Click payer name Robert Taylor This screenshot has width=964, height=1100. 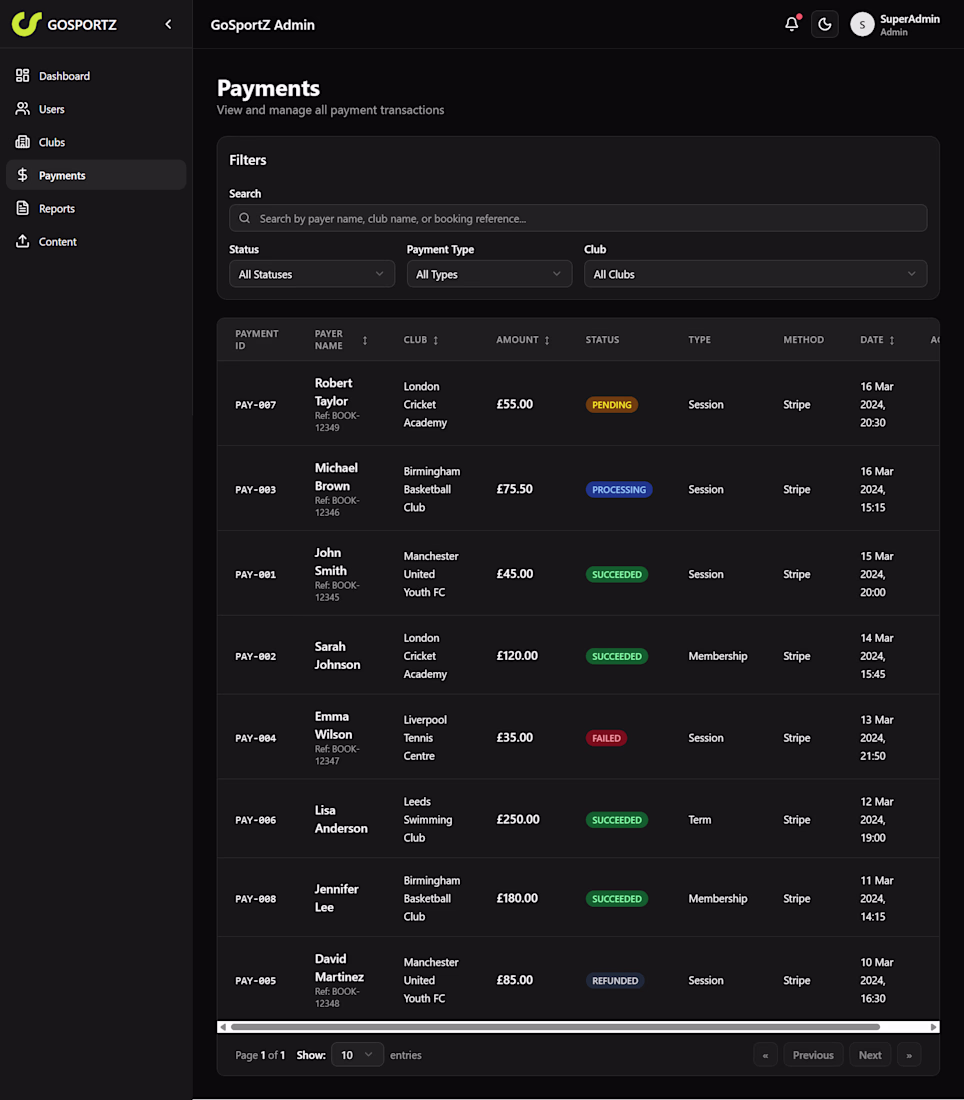coord(333,392)
